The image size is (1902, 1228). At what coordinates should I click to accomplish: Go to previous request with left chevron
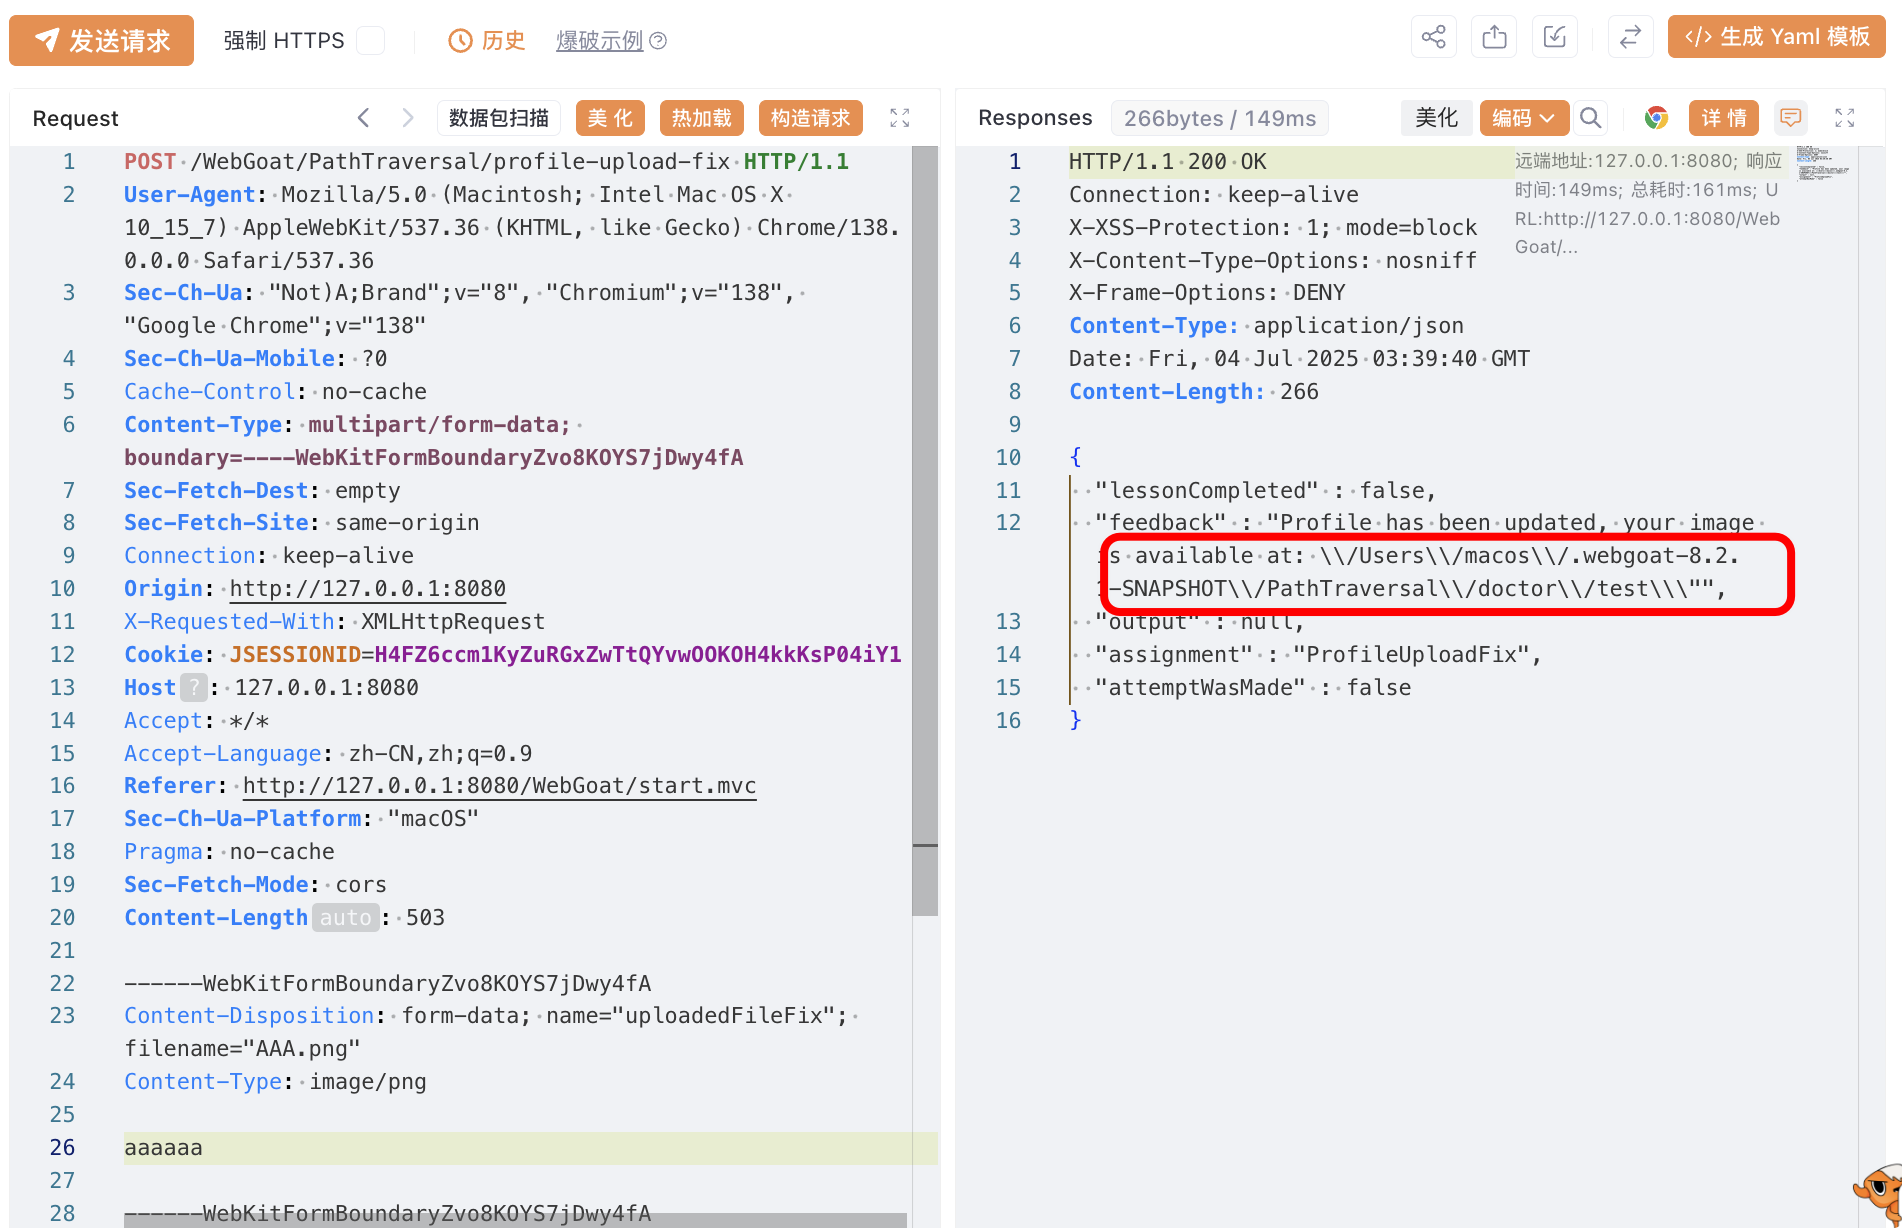coord(364,118)
